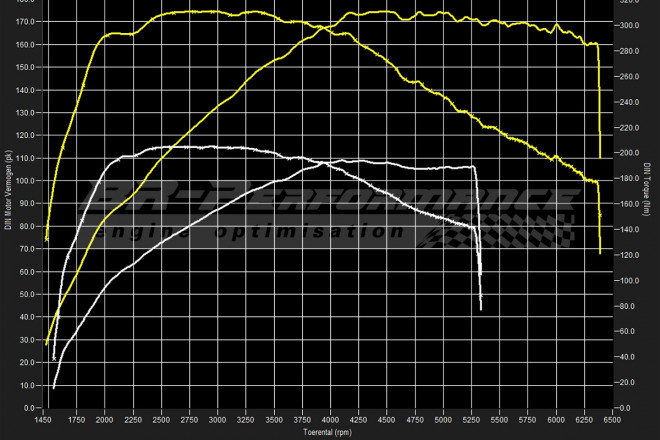This screenshot has width=660, height=440.
Task: Click the 5250 rpm tick label
Action: pyautogui.click(x=473, y=422)
